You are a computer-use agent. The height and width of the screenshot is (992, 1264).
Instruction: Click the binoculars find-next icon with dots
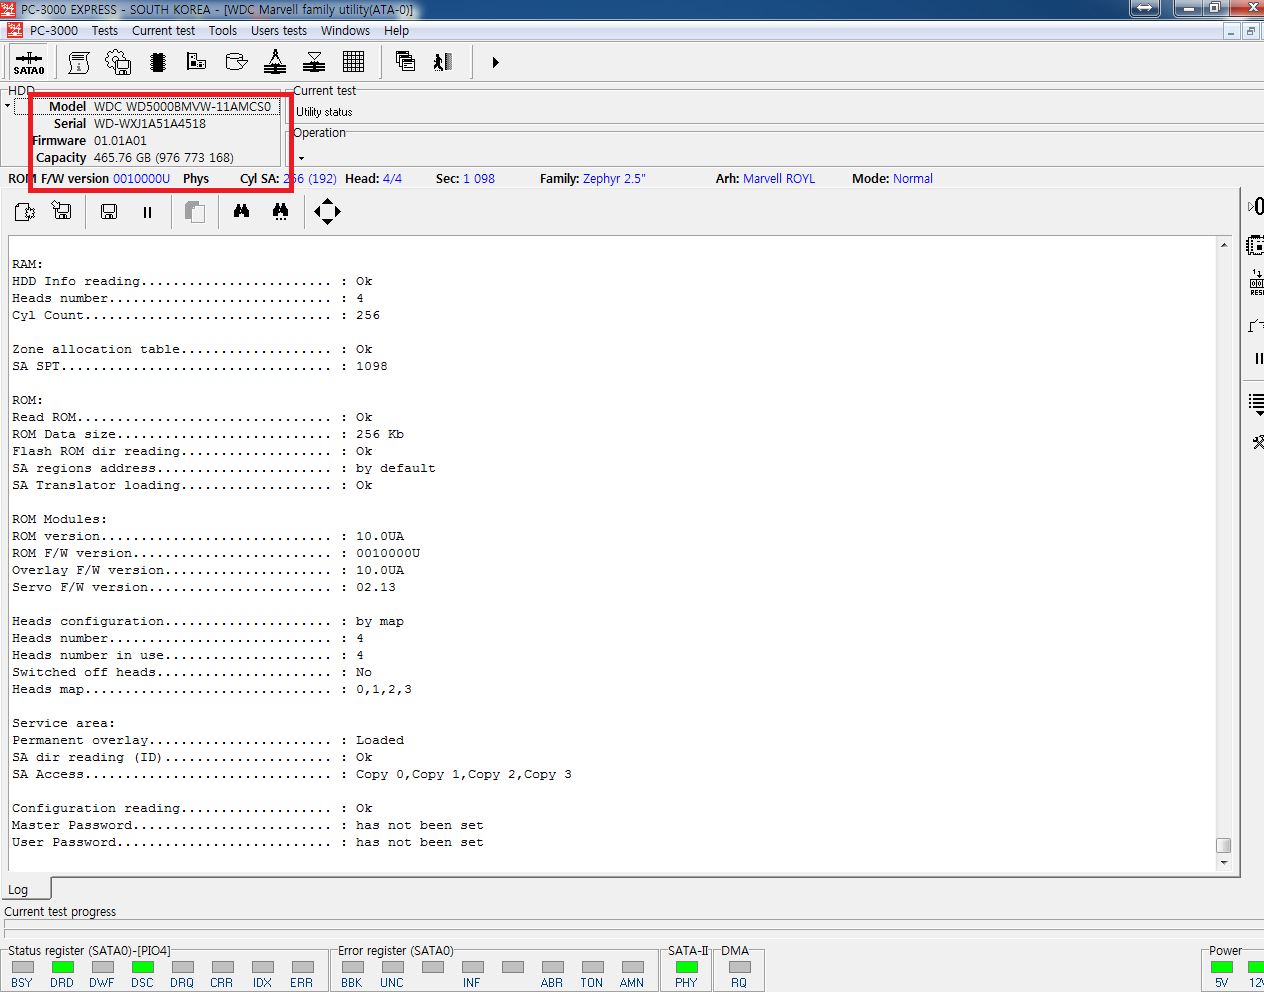[280, 211]
